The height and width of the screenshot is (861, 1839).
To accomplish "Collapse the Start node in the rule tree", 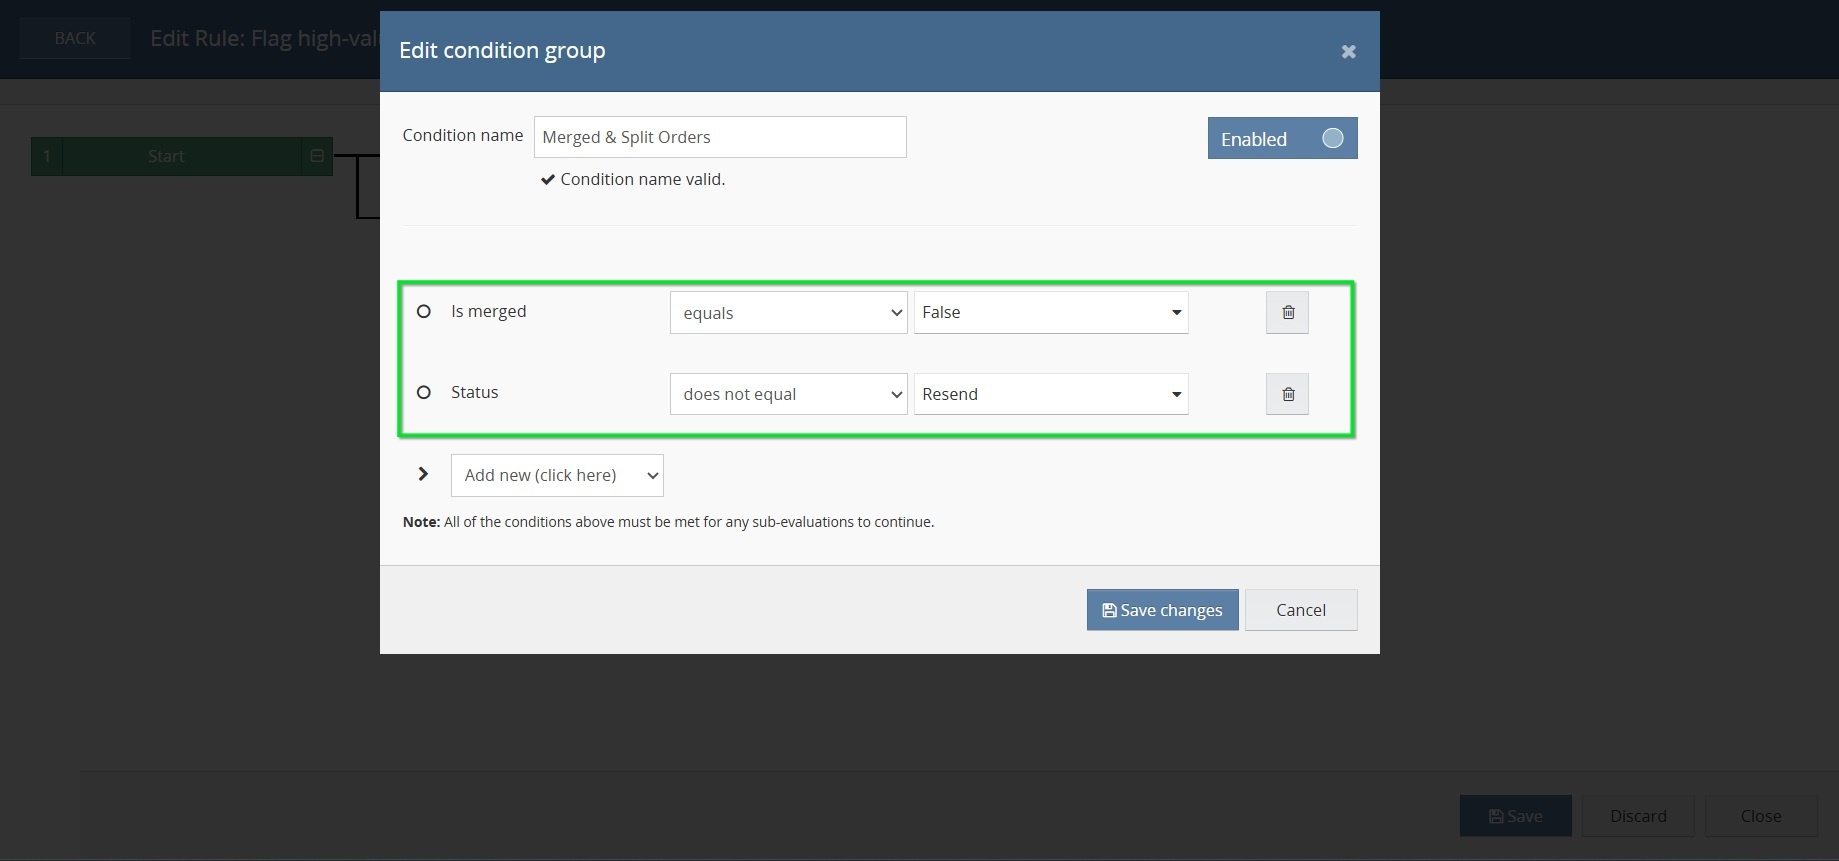I will [x=317, y=156].
